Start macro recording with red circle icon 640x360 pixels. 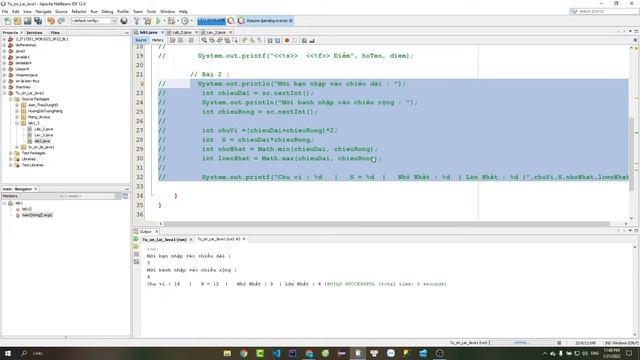[287, 40]
